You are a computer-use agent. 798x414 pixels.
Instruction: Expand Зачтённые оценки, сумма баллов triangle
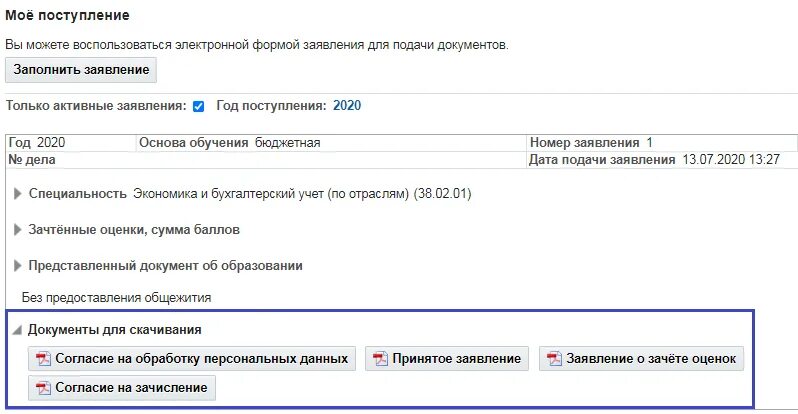tap(17, 230)
